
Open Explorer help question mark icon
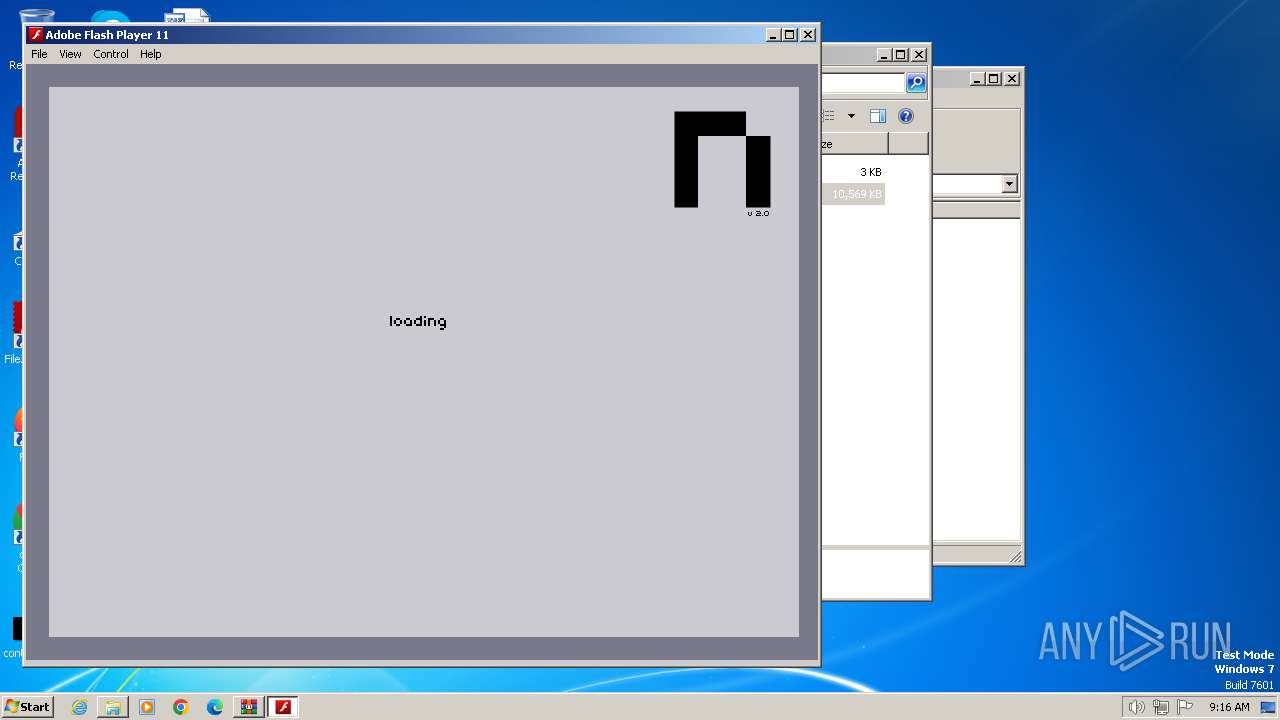pos(906,116)
